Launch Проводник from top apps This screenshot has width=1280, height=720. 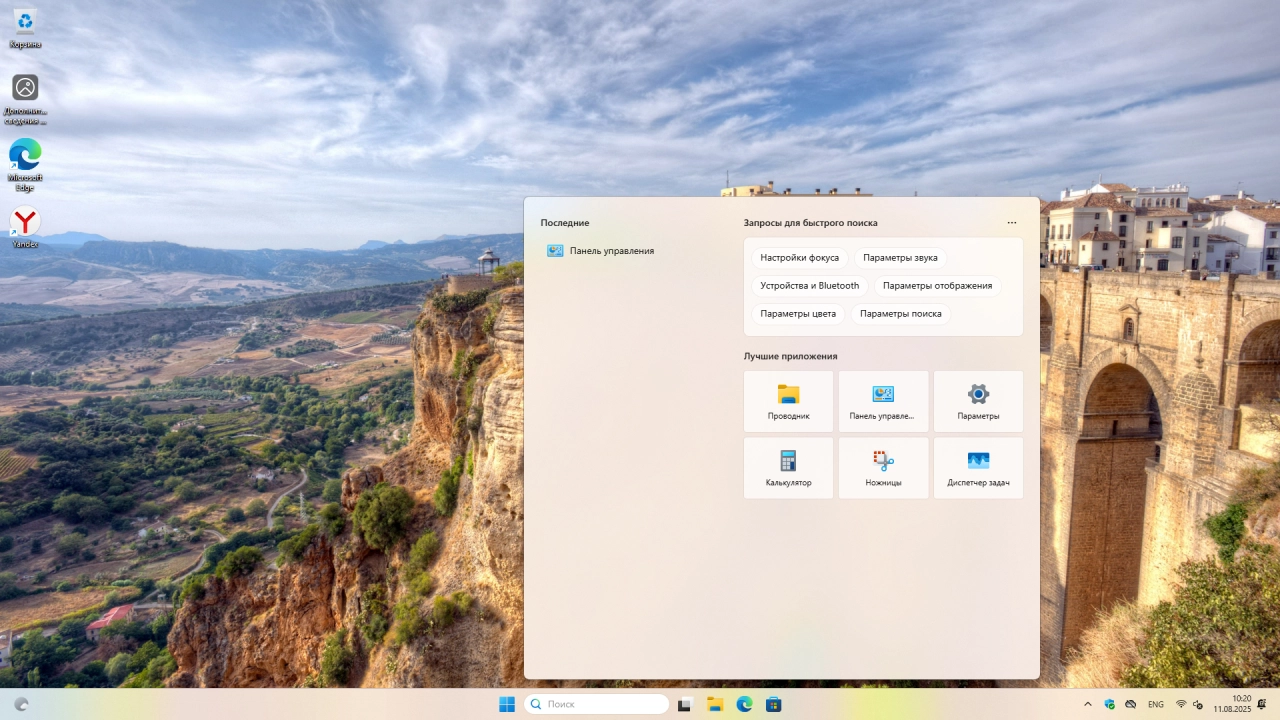tap(788, 402)
